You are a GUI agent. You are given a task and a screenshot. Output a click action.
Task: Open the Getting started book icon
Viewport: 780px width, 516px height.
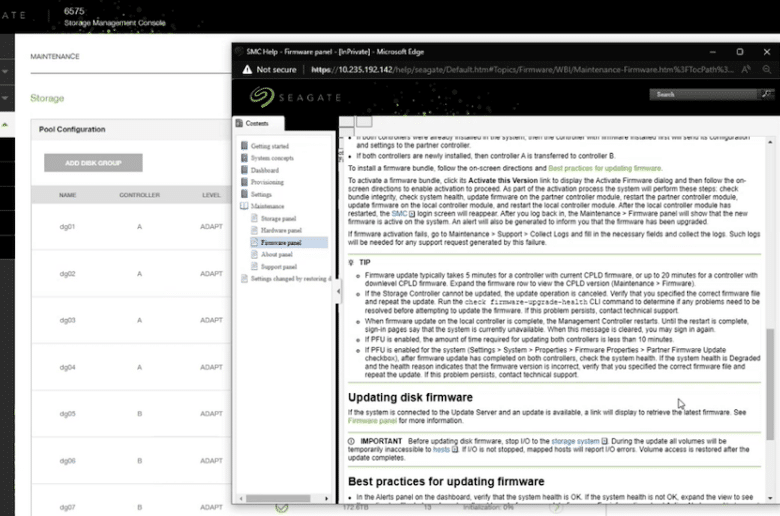(x=244, y=146)
